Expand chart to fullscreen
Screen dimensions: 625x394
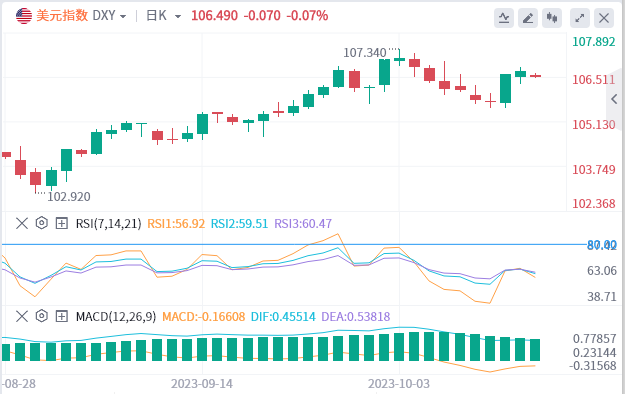click(580, 18)
